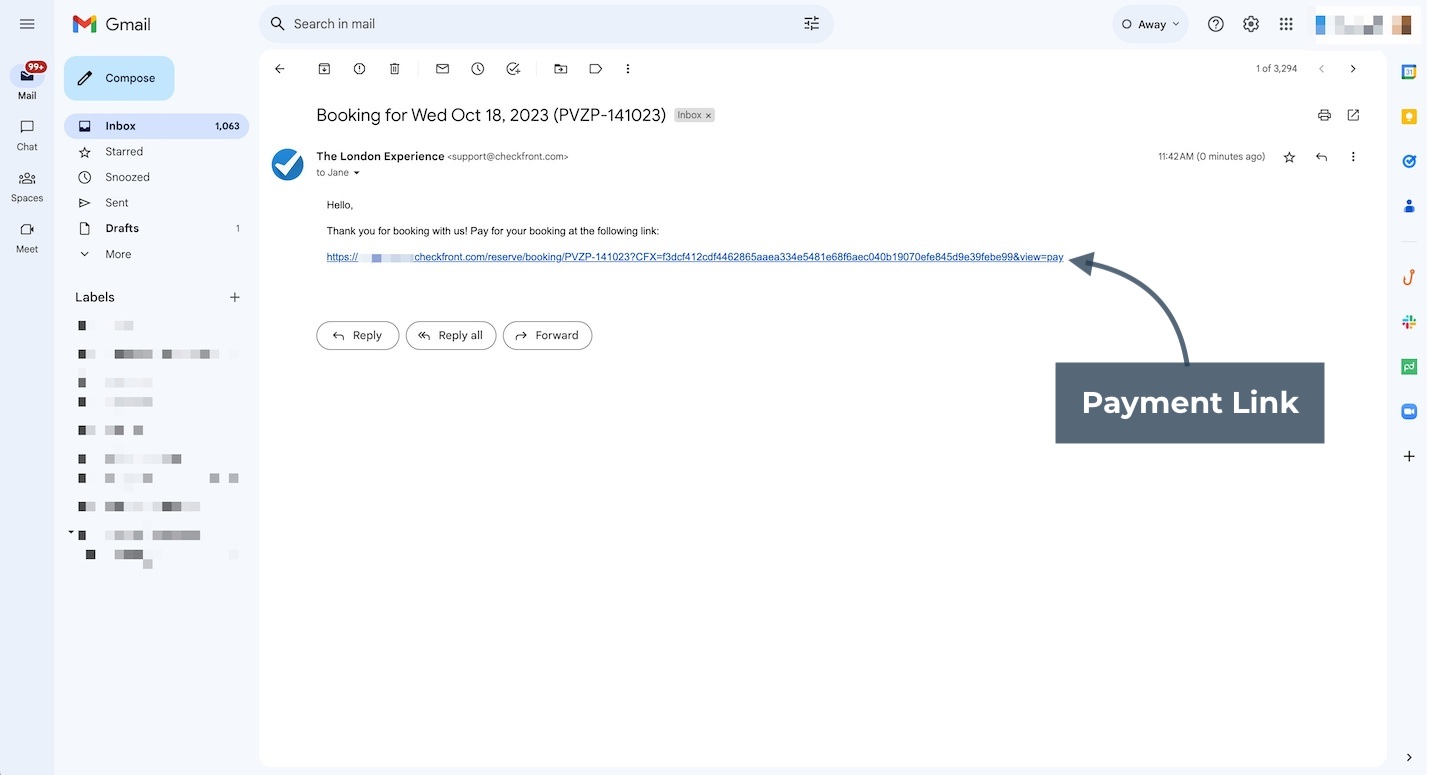Open the Drafts folder
The height and width of the screenshot is (775, 1430).
pyautogui.click(x=157, y=228)
